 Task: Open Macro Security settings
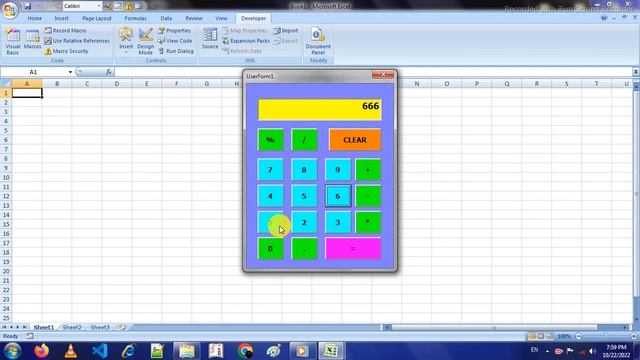click(66, 51)
